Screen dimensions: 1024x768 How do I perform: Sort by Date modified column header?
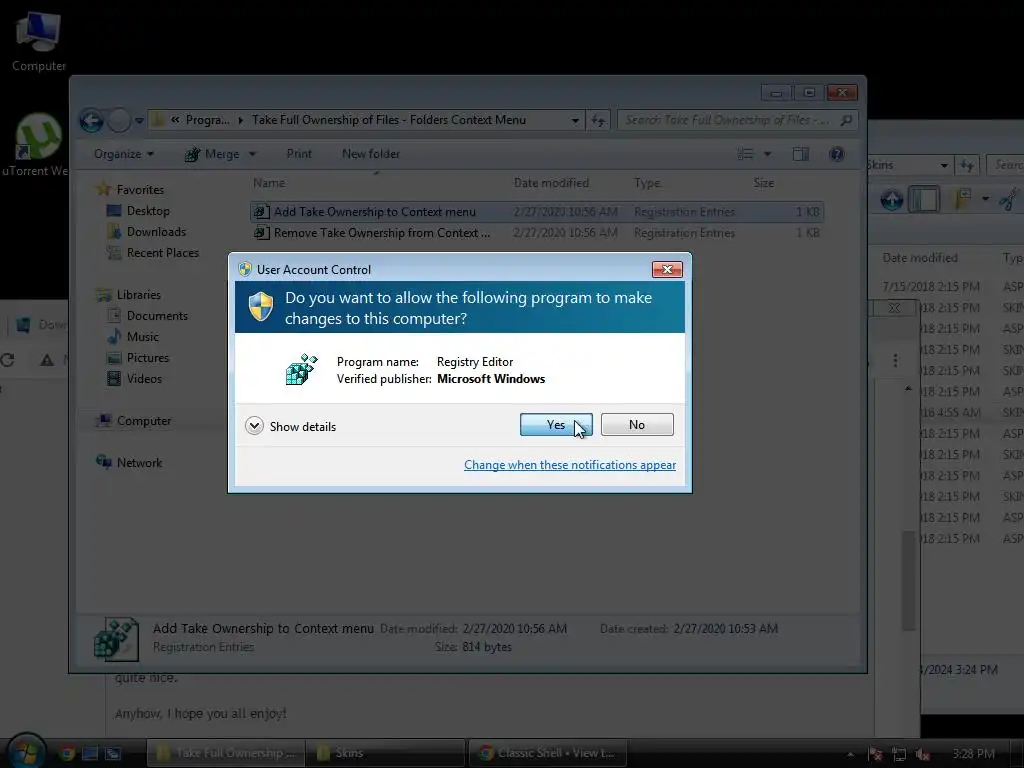[551, 184]
